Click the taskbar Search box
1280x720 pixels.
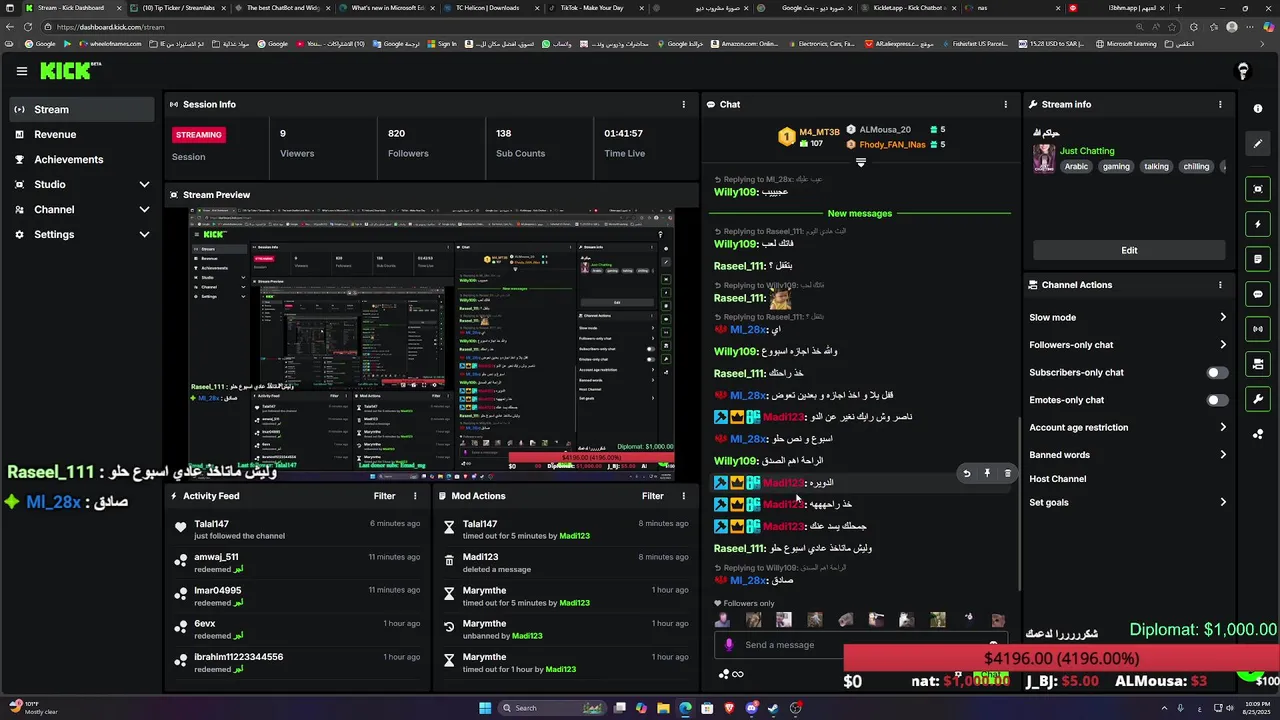click(x=552, y=708)
